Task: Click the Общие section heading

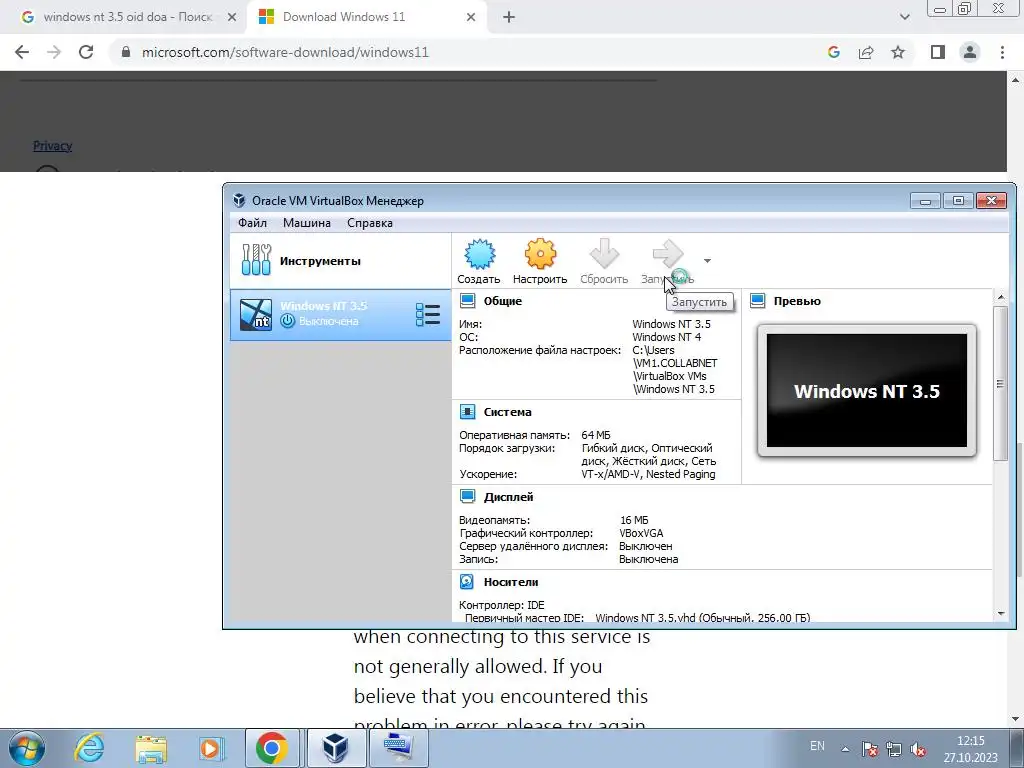Action: click(x=503, y=301)
